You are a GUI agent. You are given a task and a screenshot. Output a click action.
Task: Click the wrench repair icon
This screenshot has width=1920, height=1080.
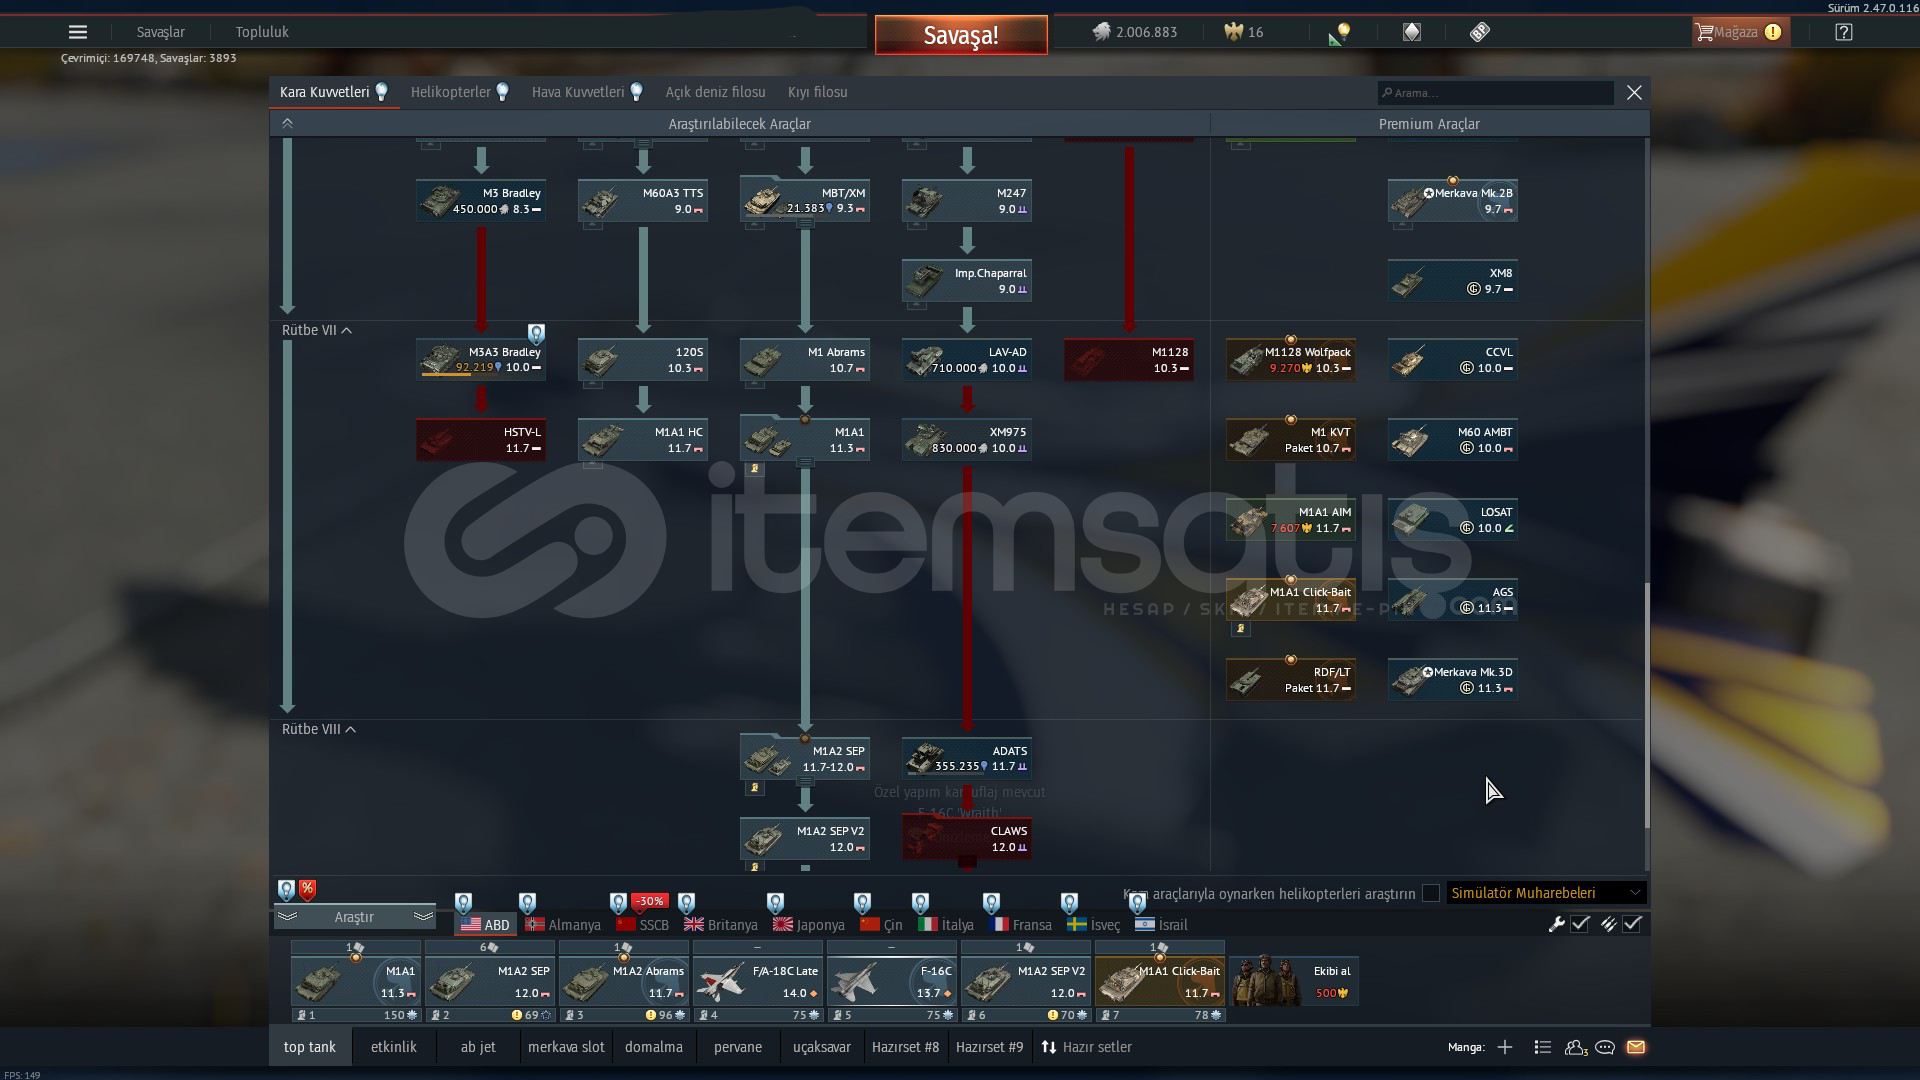pyautogui.click(x=1556, y=924)
